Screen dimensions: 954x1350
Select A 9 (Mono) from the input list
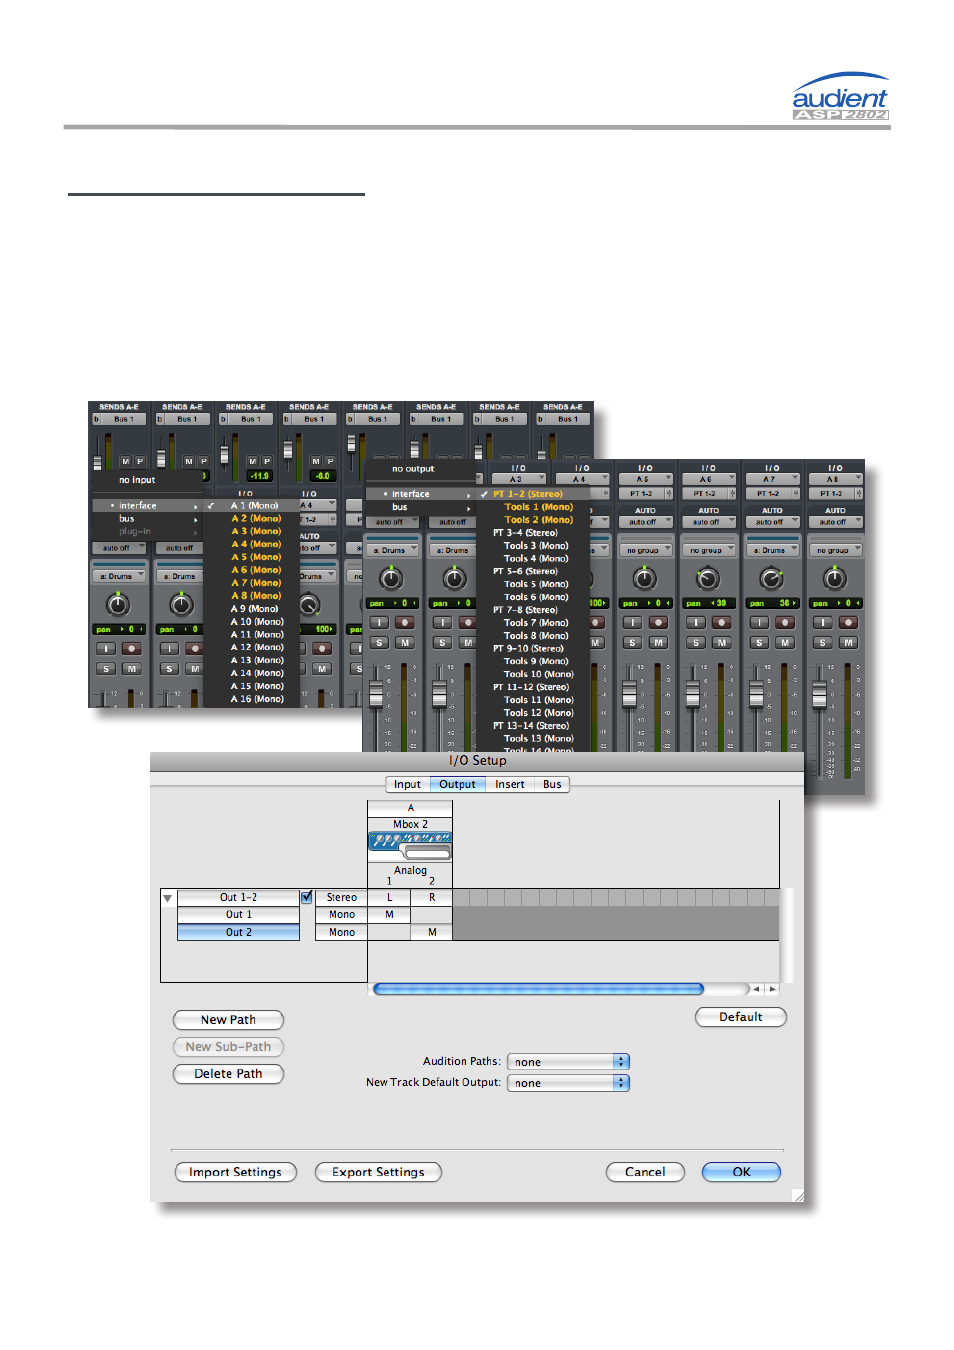254,608
